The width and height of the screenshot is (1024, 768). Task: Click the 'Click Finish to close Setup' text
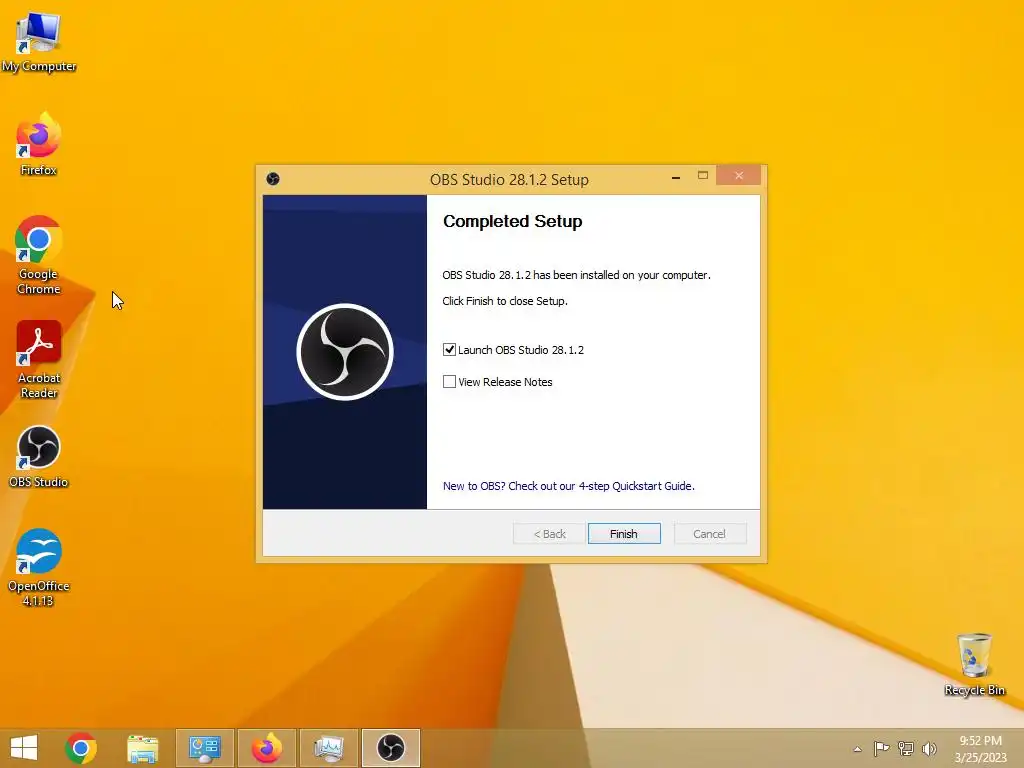coord(505,301)
